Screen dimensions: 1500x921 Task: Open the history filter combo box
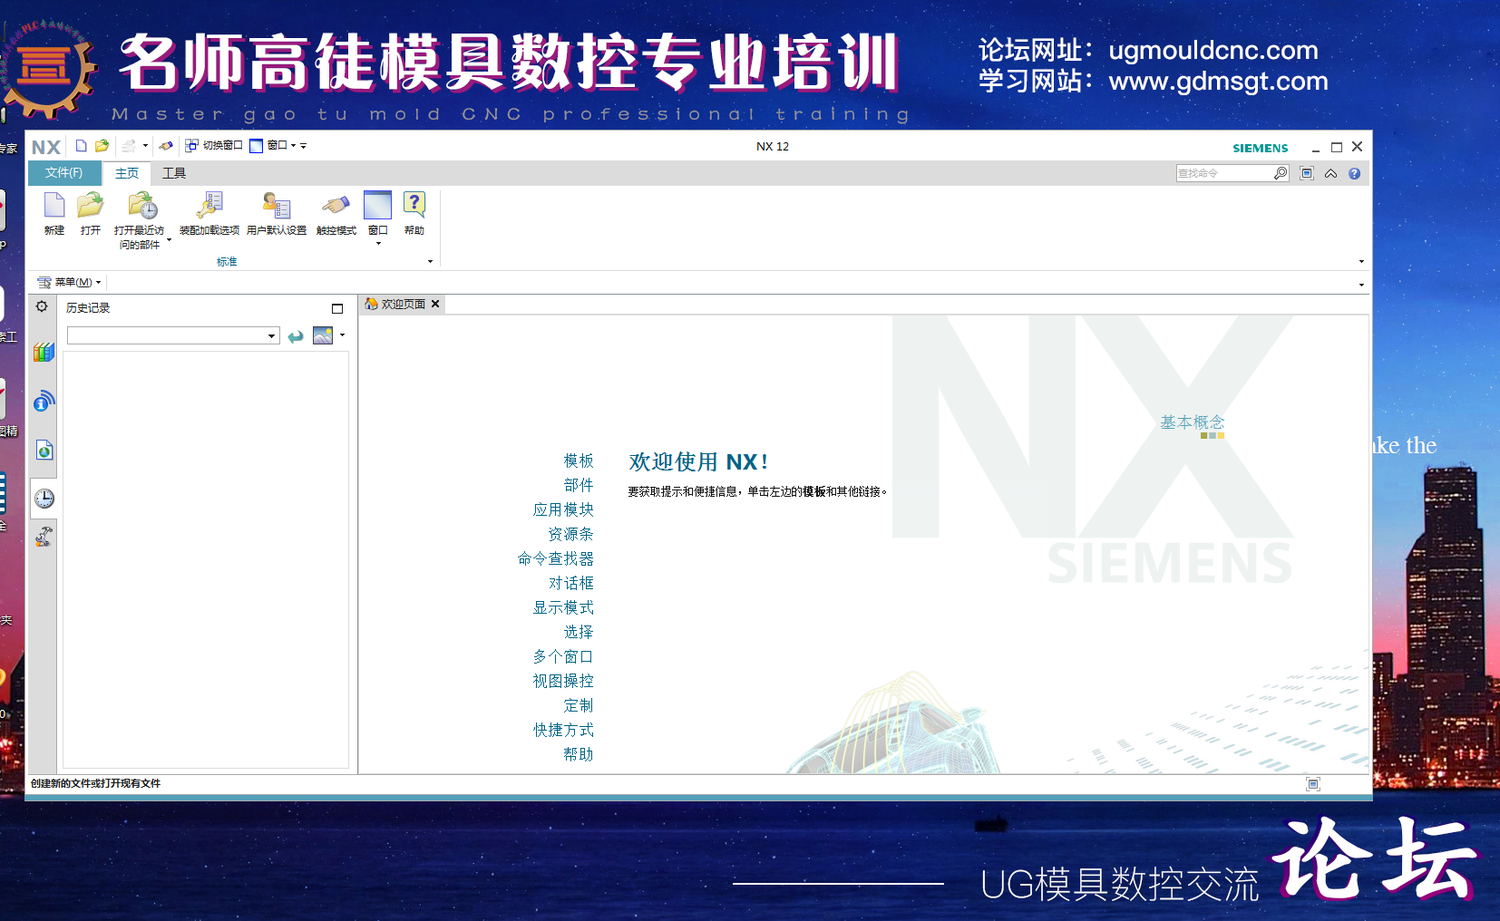[x=173, y=336]
